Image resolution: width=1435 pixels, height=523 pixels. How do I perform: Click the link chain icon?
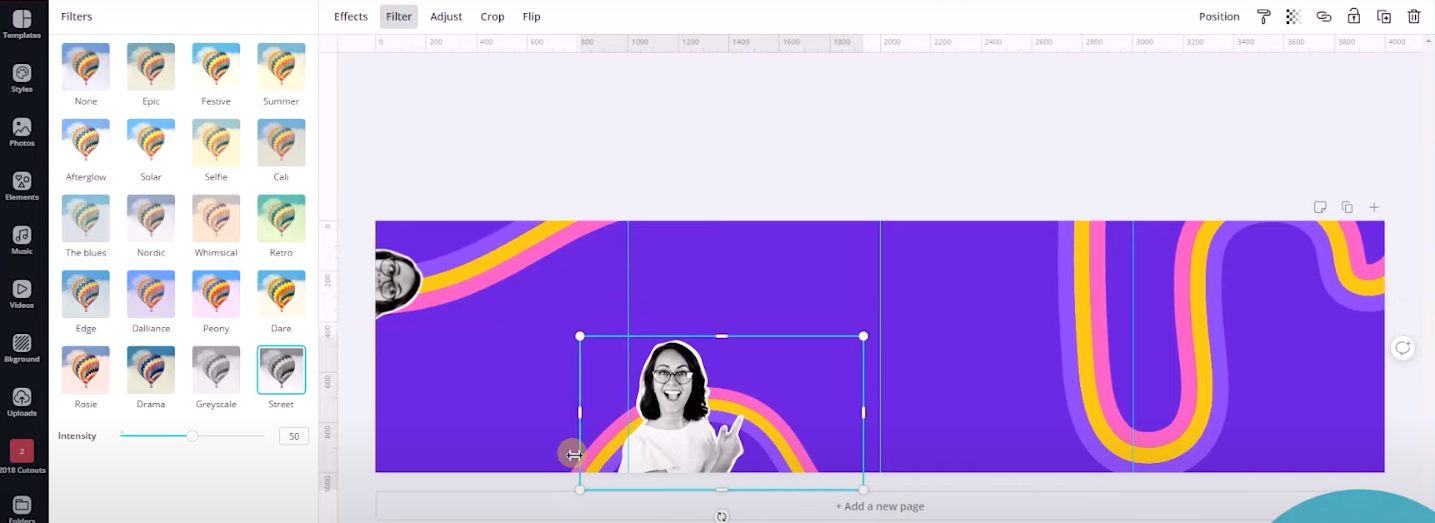point(1324,16)
